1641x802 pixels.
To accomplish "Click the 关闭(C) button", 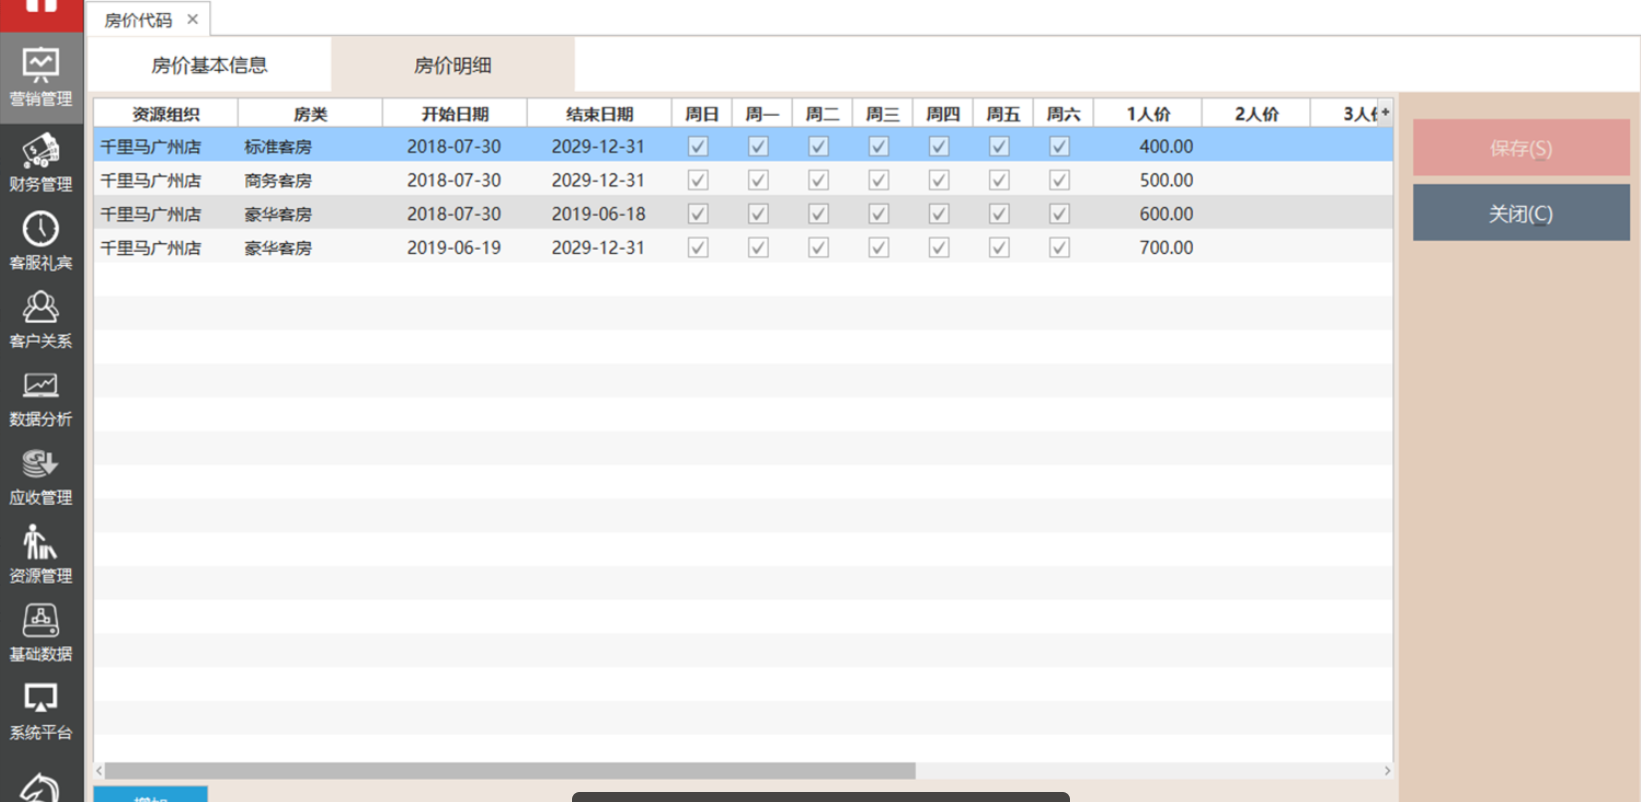I will click(x=1520, y=213).
